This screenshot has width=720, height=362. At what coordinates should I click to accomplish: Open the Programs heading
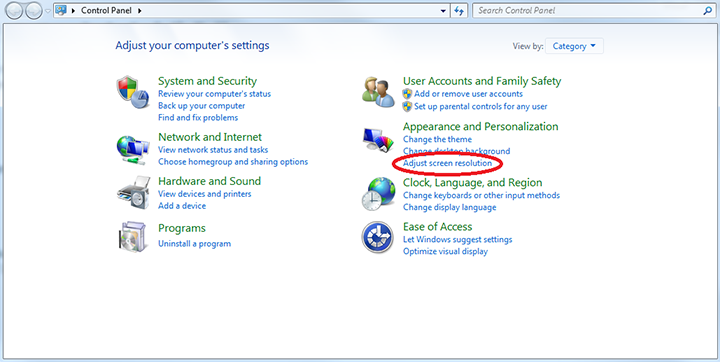tap(182, 228)
